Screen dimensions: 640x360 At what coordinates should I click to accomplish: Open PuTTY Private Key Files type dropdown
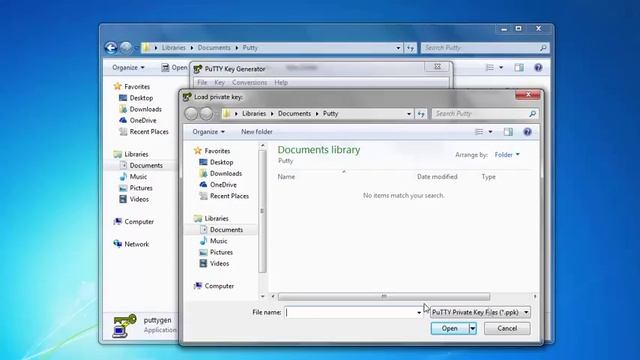pyautogui.click(x=480, y=312)
